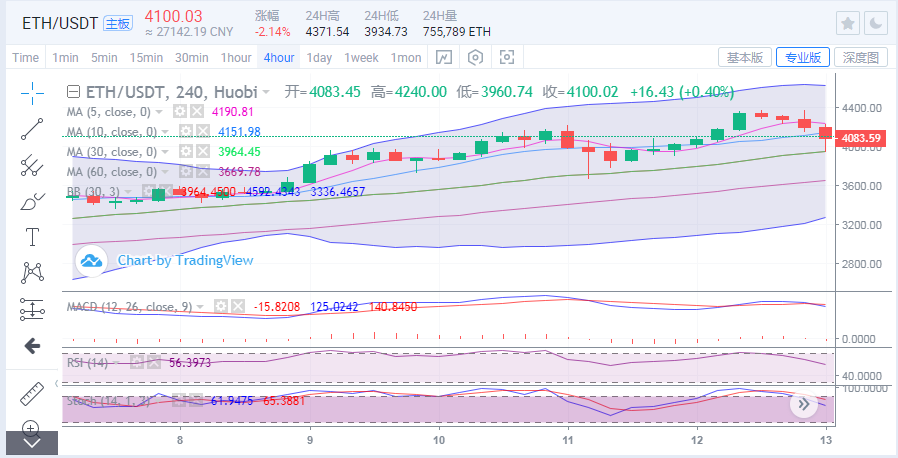Open chart settings hexagon gear icon
This screenshot has height=458, width=898.
(475, 57)
